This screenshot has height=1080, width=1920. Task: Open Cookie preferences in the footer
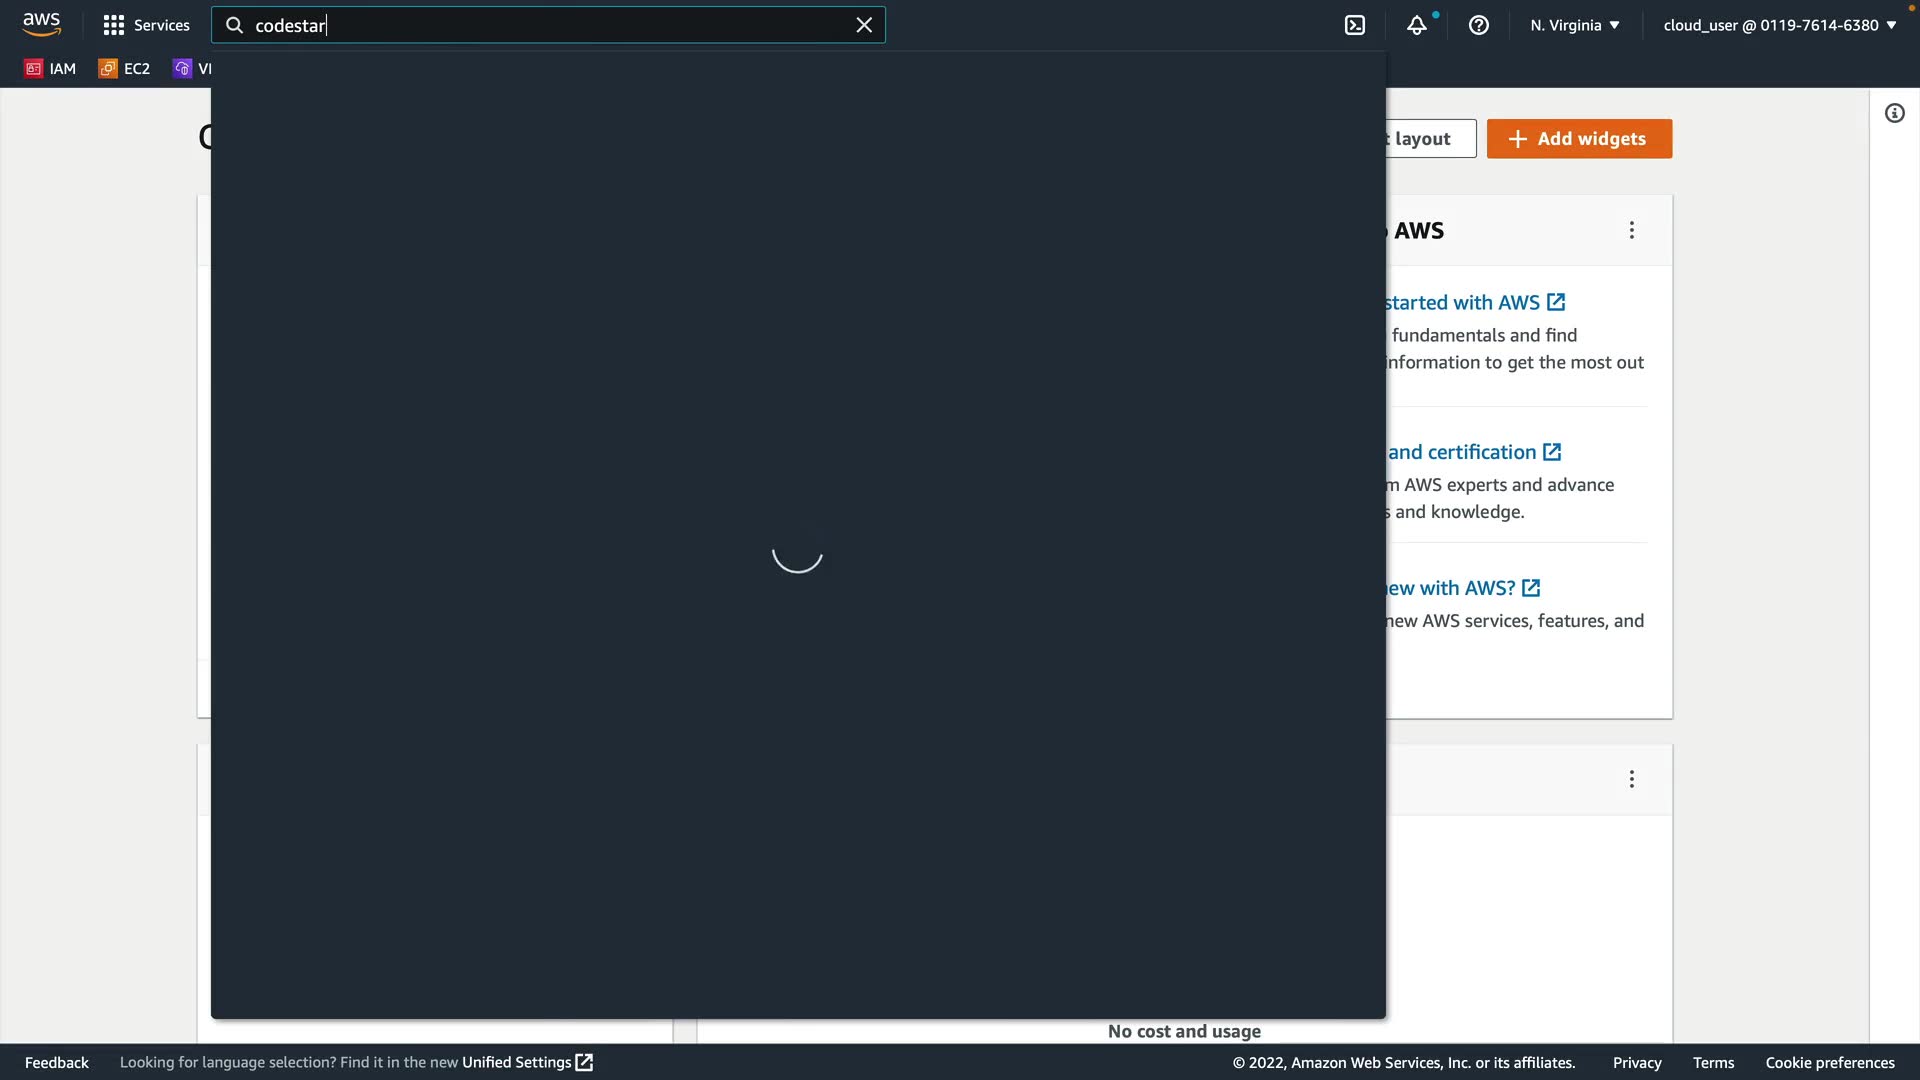click(1829, 1062)
